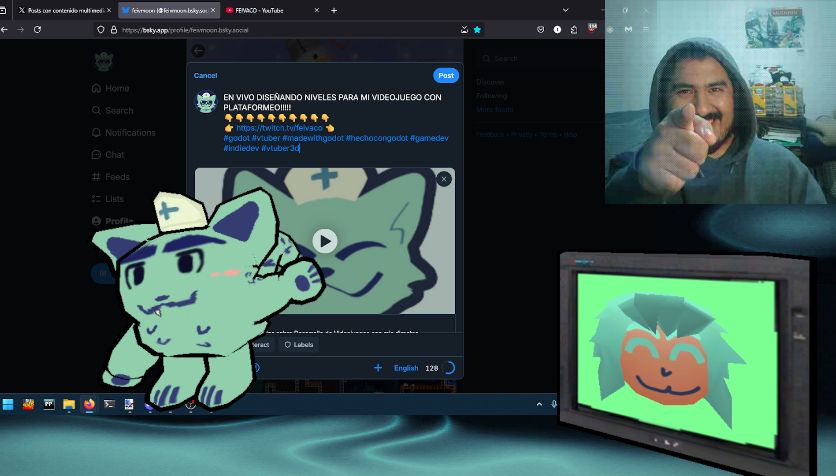Focus the Bluesky Search field on the right

[x=538, y=59]
